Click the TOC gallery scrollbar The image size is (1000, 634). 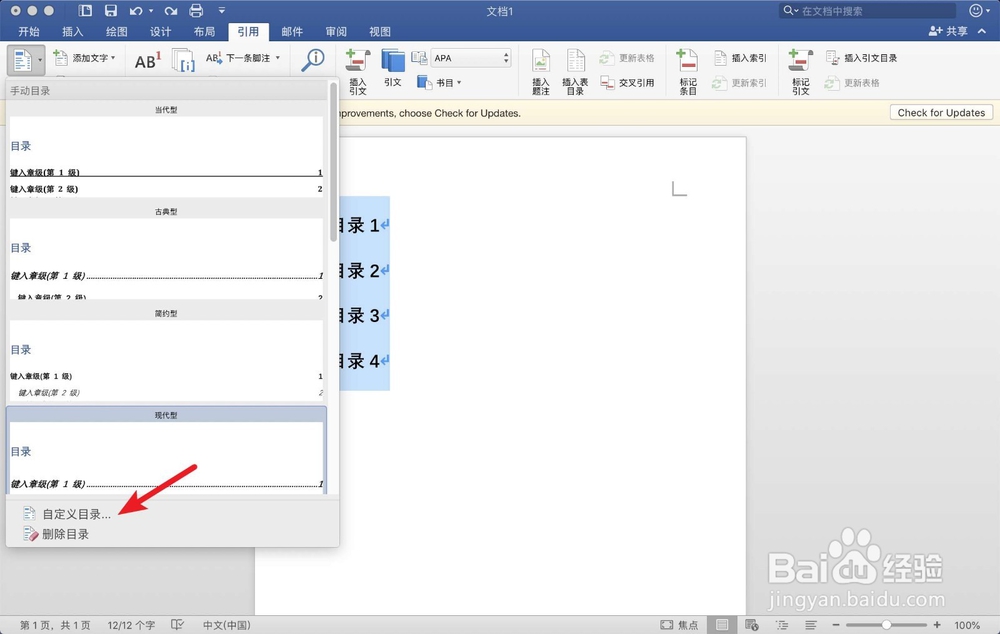[334, 163]
